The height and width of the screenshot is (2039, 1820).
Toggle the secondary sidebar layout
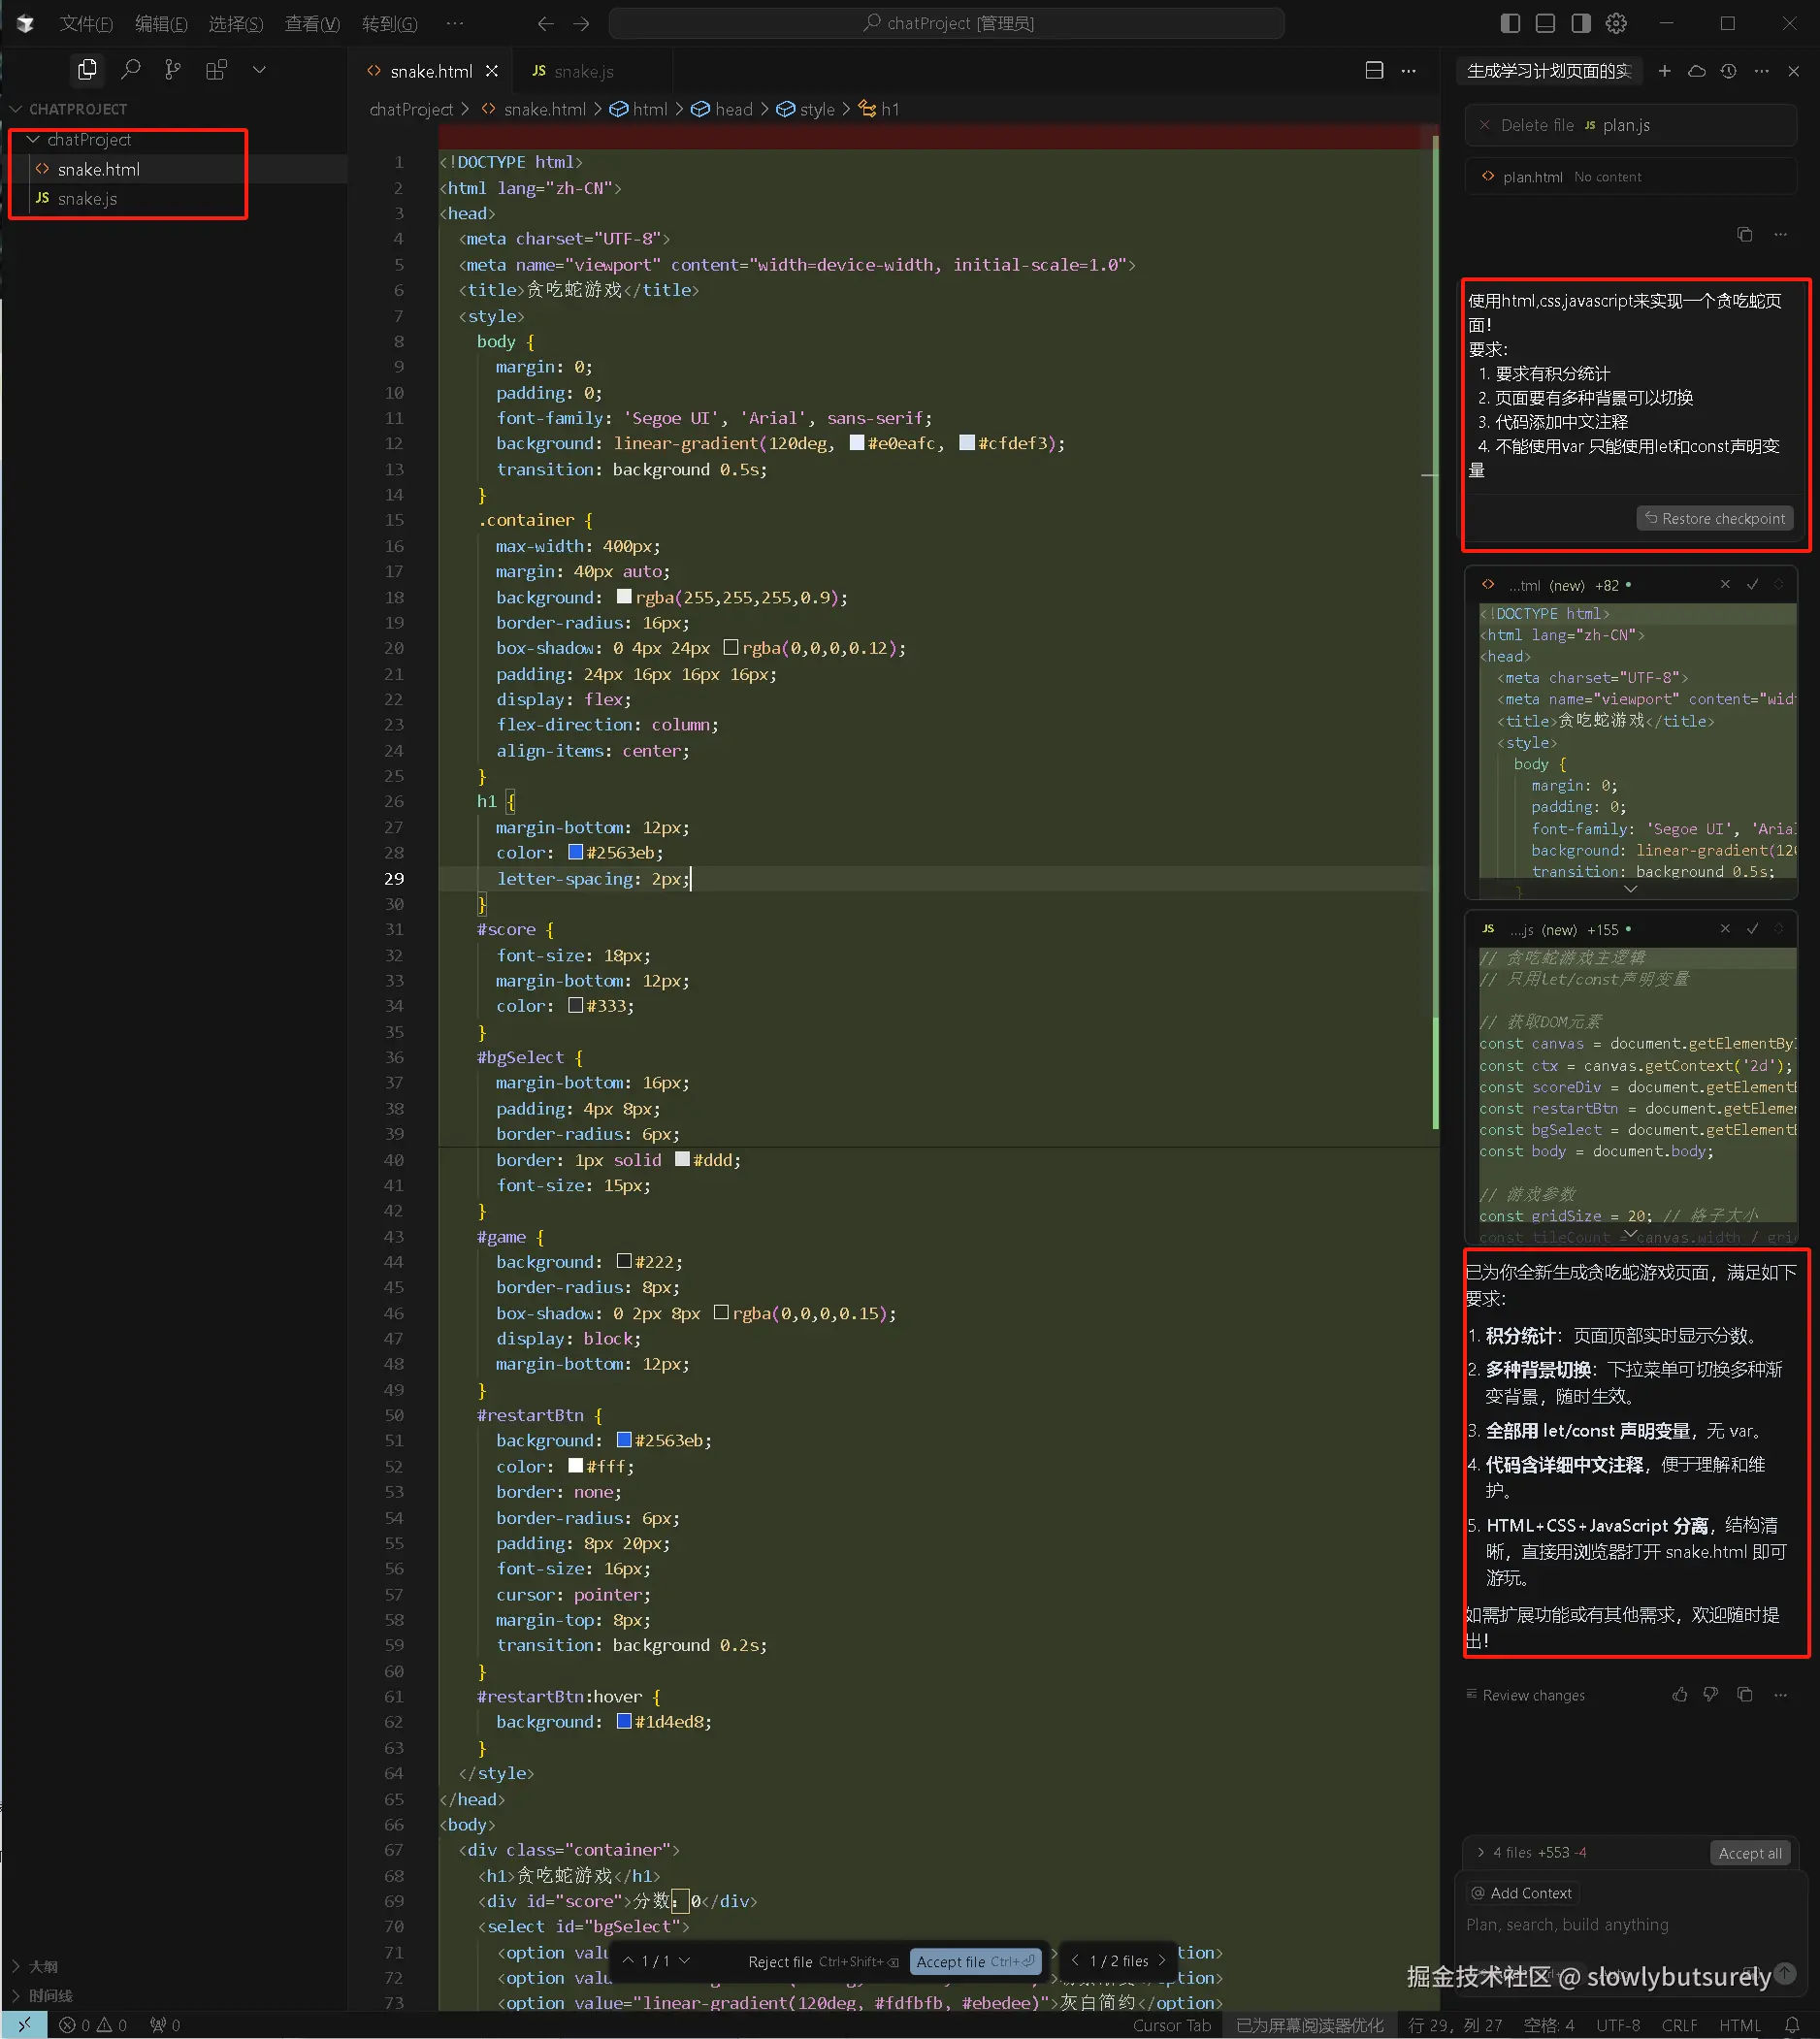[x=1581, y=23]
